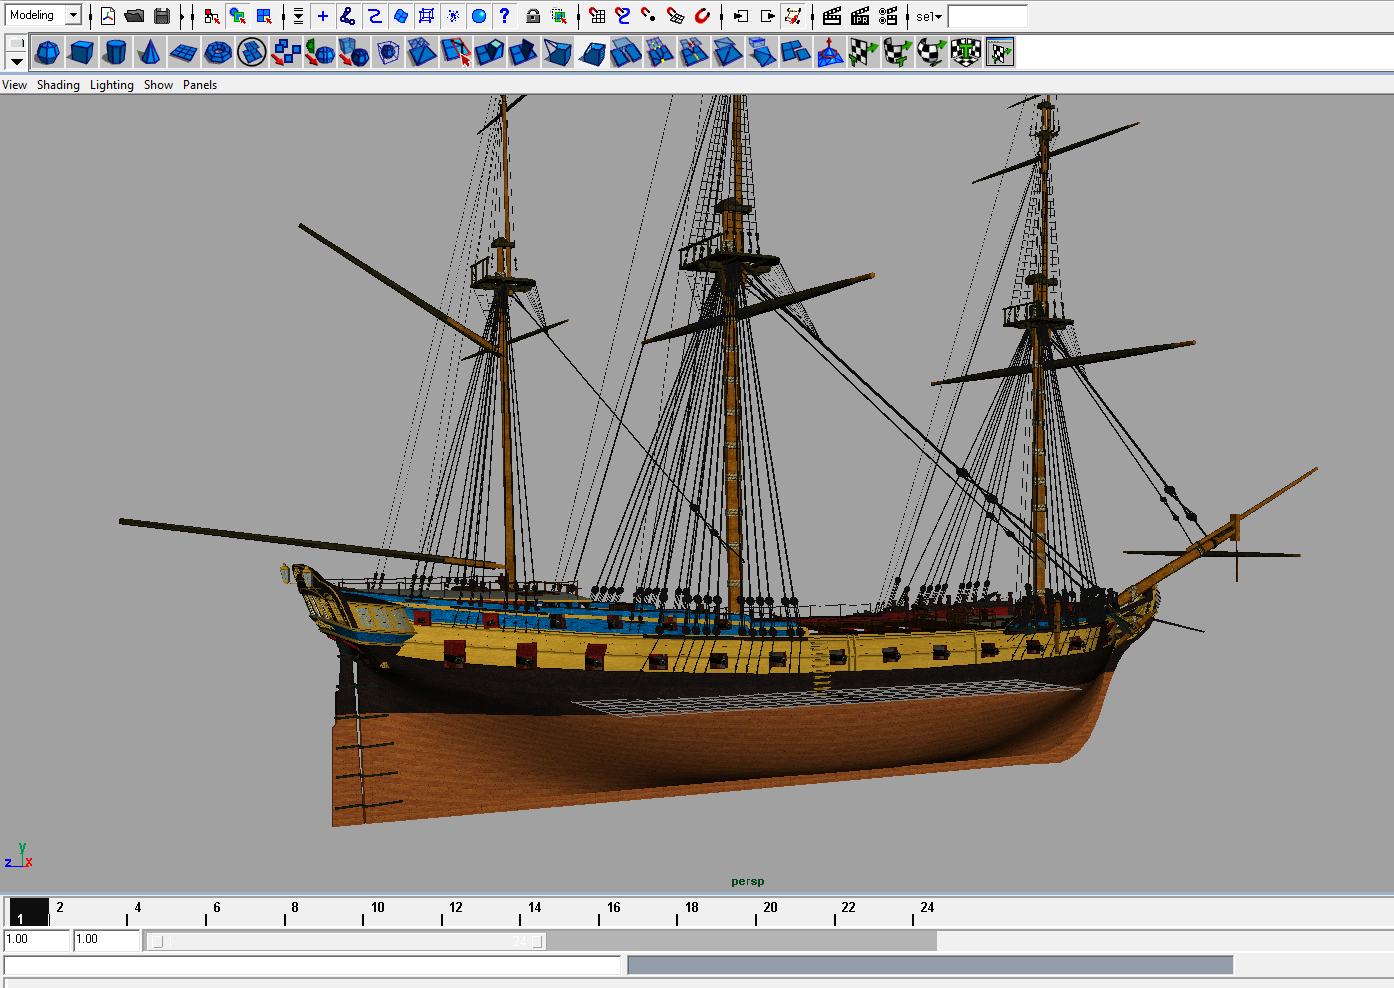1394x988 pixels.
Task: Click the highlight selection mode icon
Action: pos(559,16)
